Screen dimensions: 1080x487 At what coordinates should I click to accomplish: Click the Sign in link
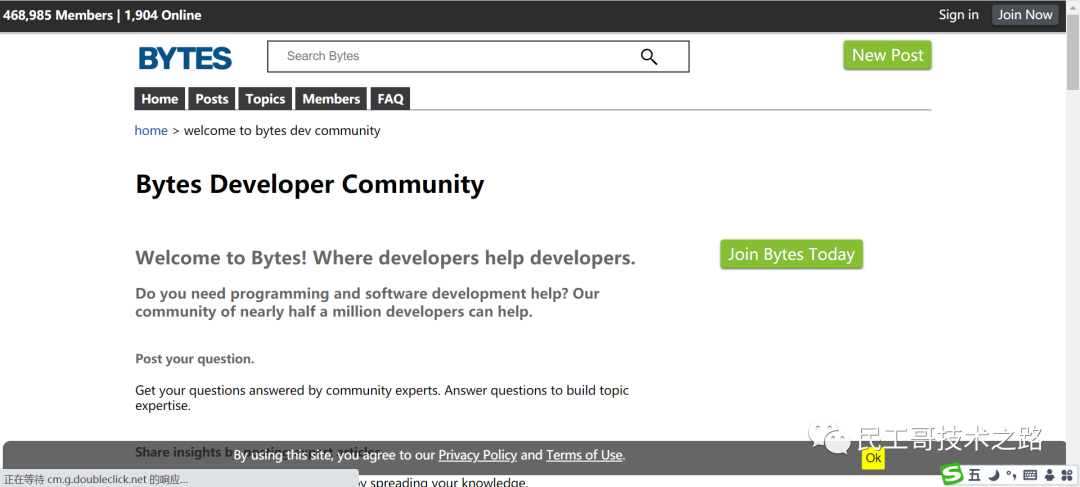[x=958, y=14]
